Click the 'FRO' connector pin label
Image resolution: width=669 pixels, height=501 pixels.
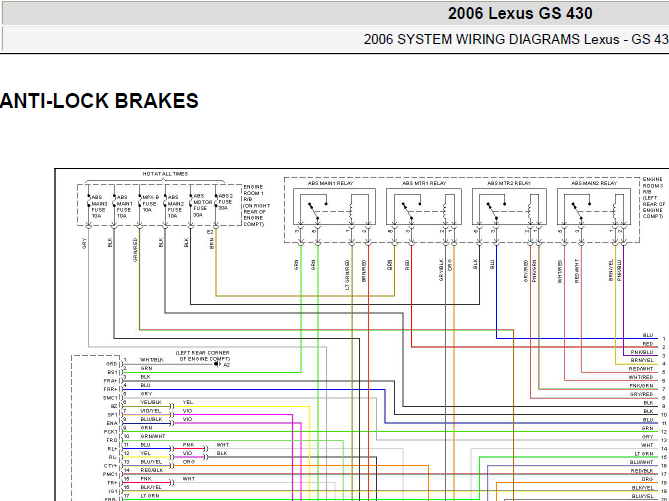coord(111,440)
